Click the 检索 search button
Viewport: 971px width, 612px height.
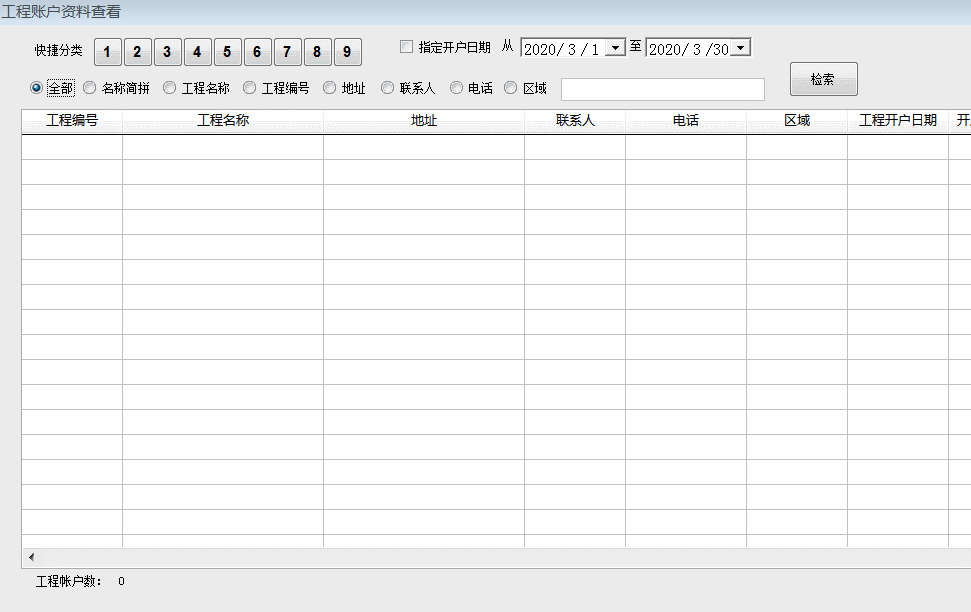(x=823, y=79)
